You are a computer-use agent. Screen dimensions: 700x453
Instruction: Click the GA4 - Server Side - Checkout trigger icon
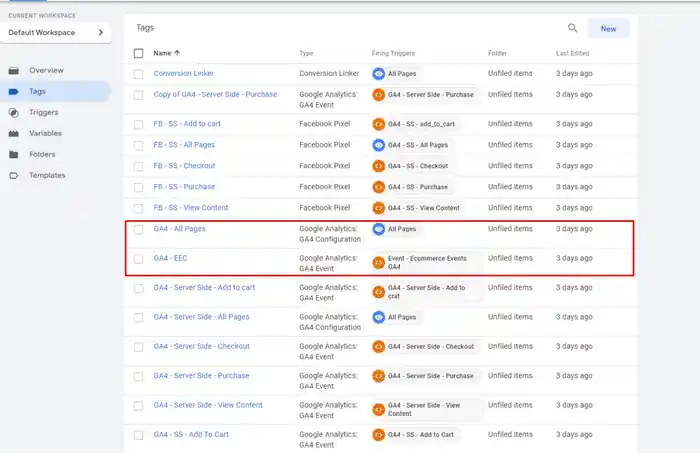pyautogui.click(x=379, y=347)
